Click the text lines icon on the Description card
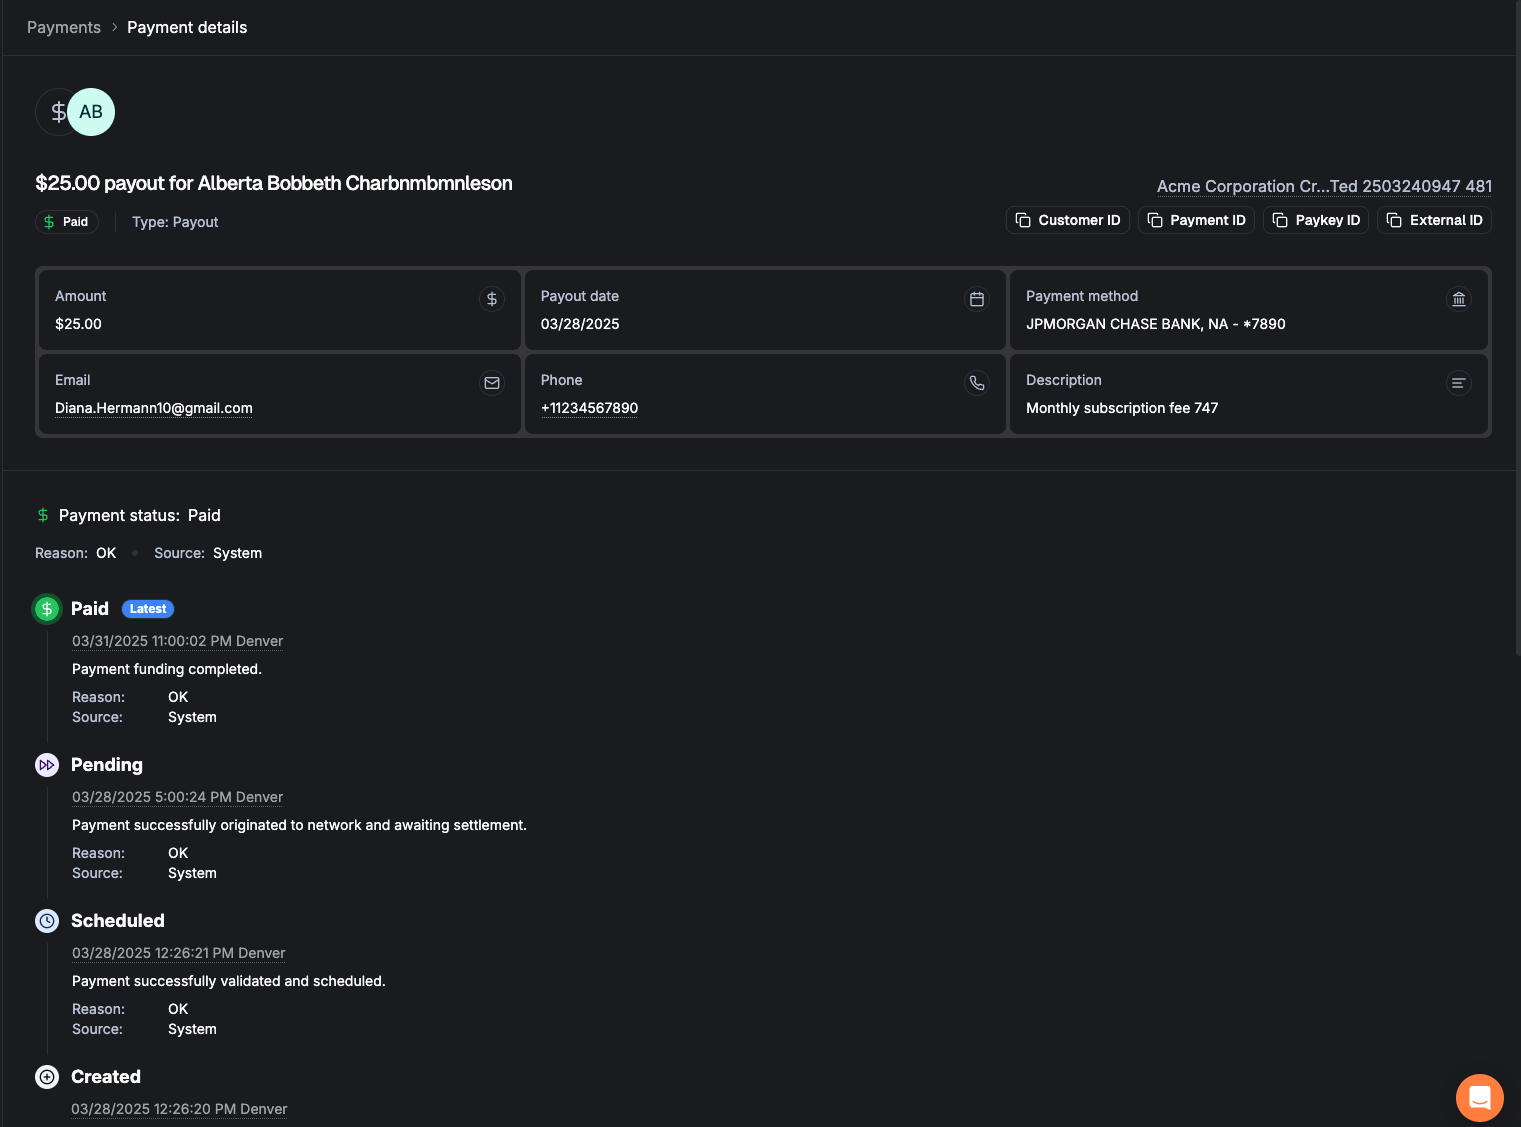Viewport: 1521px width, 1127px height. click(x=1459, y=382)
